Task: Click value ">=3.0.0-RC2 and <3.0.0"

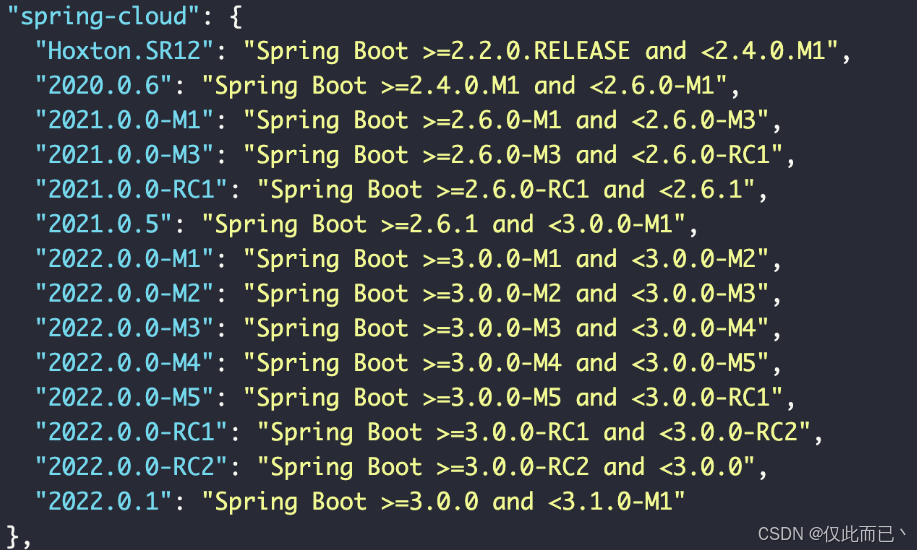Action: click(590, 466)
